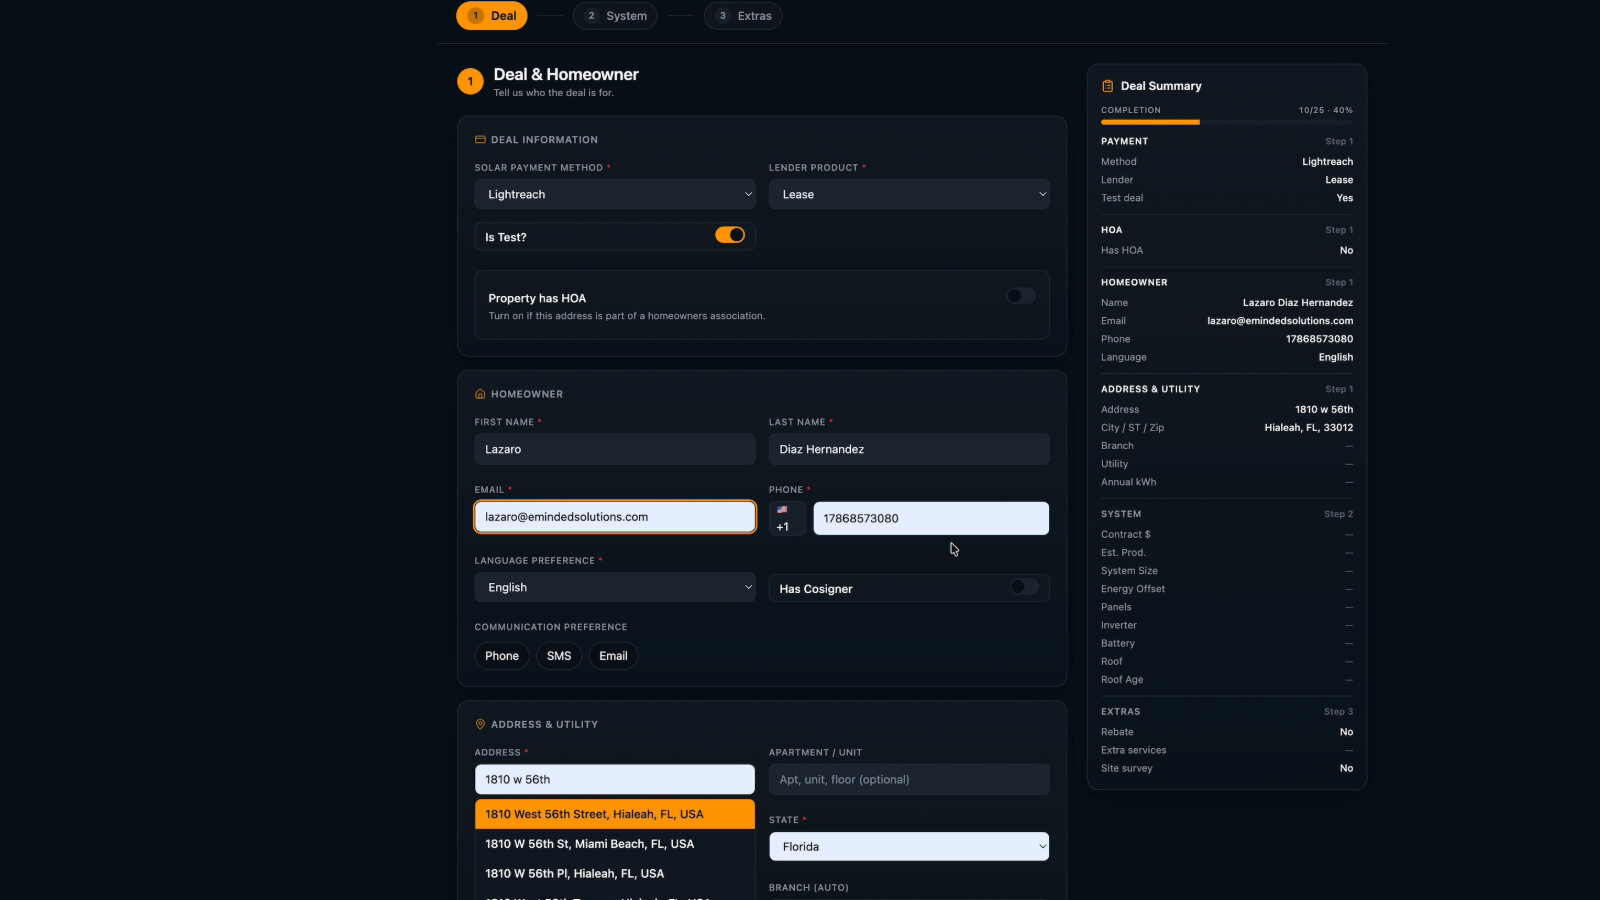Open the Solar Payment Method dropdown

coord(615,194)
